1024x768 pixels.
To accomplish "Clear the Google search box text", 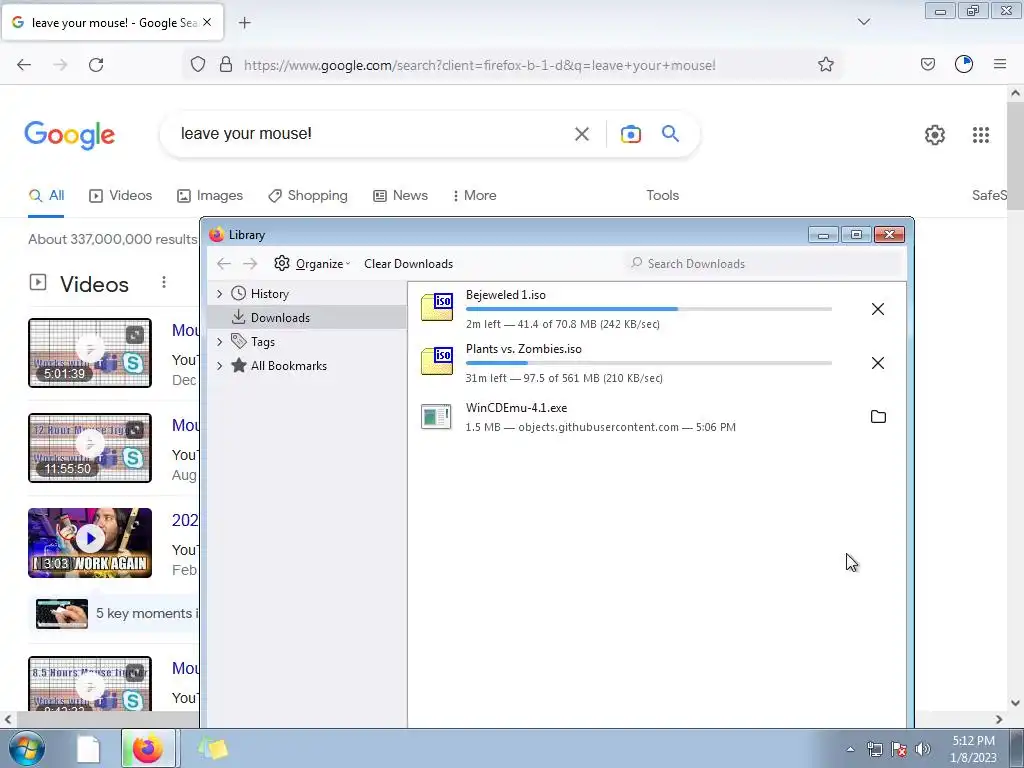I will 582,134.
